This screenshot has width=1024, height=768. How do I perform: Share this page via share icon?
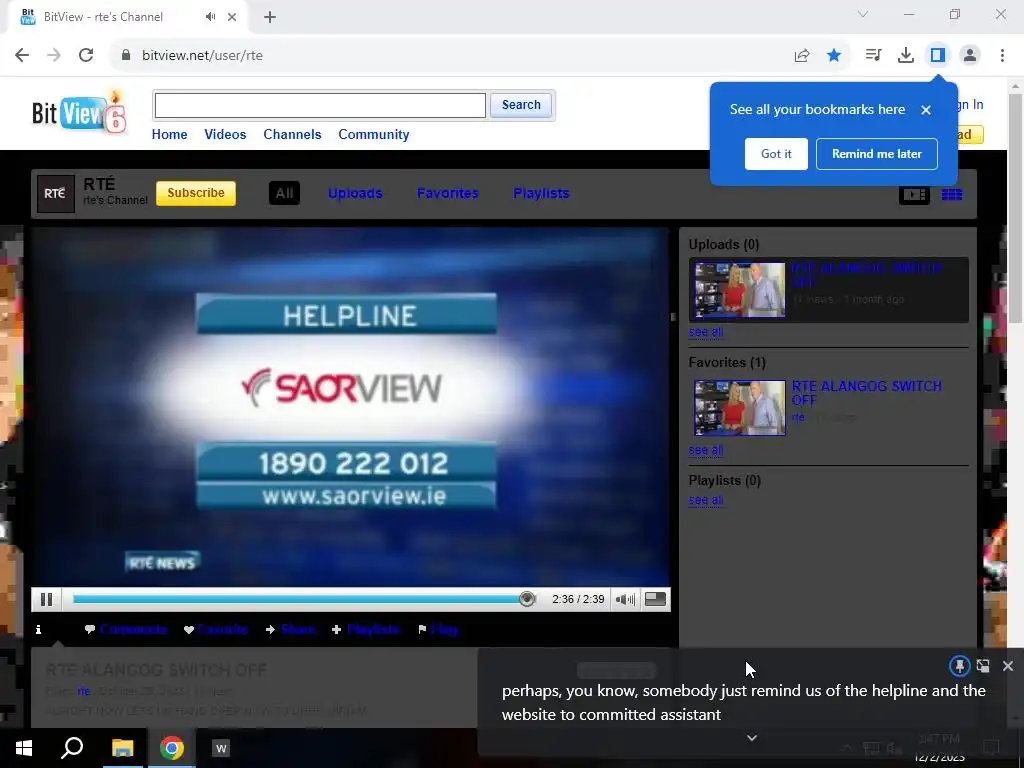pos(802,56)
